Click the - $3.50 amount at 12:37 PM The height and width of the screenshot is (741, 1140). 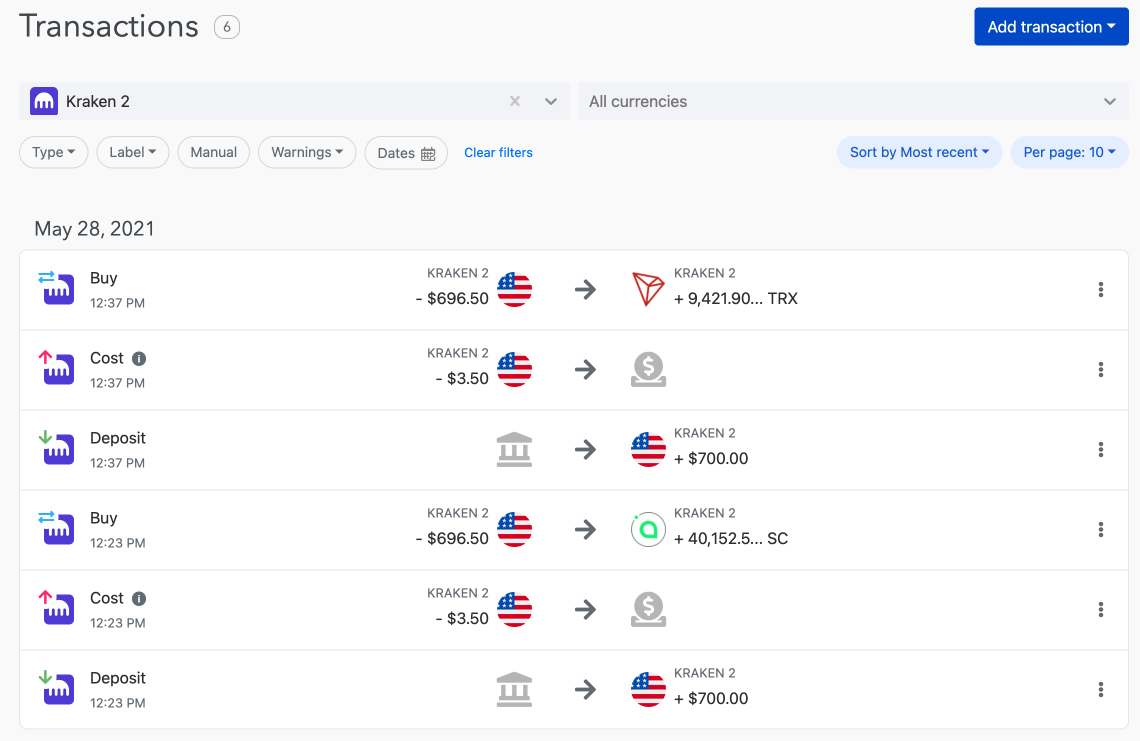pos(462,379)
